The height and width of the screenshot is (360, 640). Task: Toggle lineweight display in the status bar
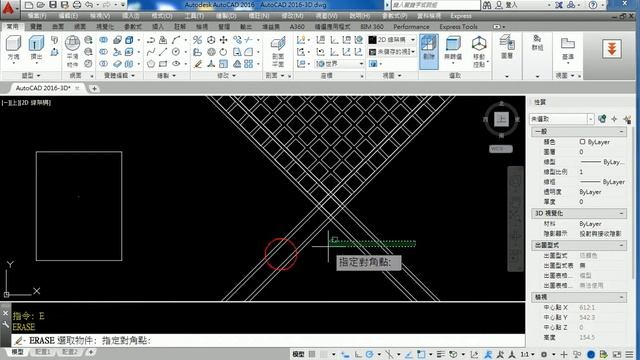(440, 354)
